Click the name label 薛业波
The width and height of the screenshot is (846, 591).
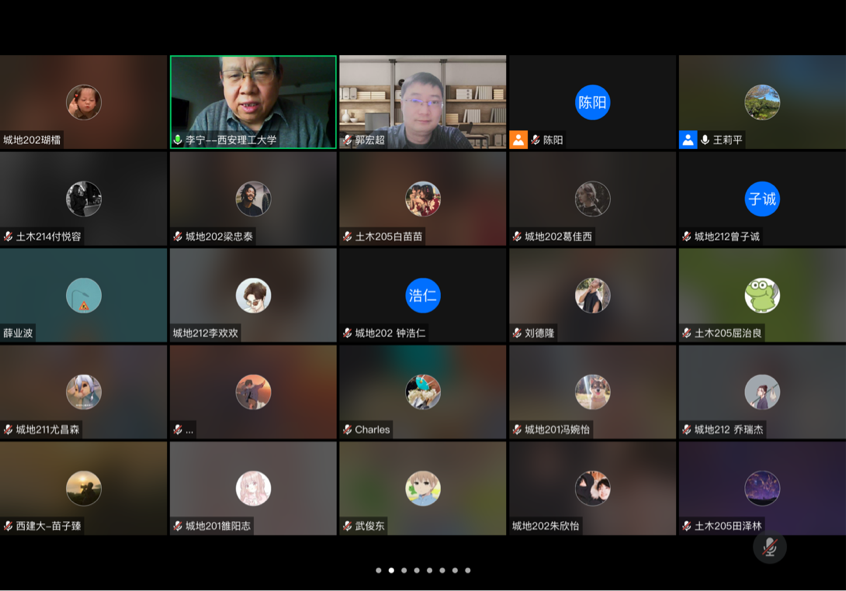pyautogui.click(x=18, y=333)
